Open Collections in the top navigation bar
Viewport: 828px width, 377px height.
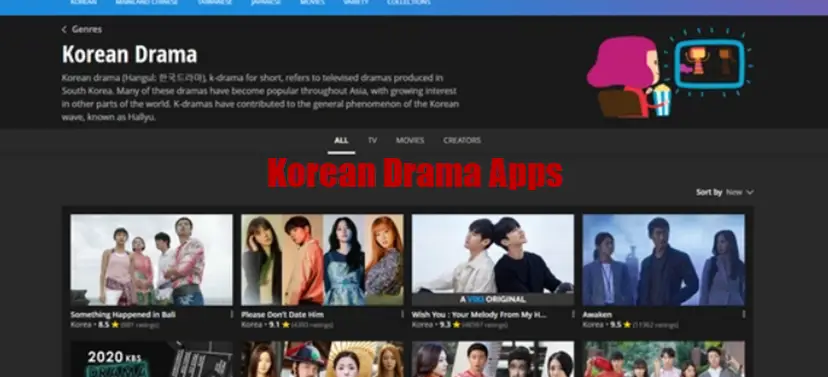(x=409, y=3)
